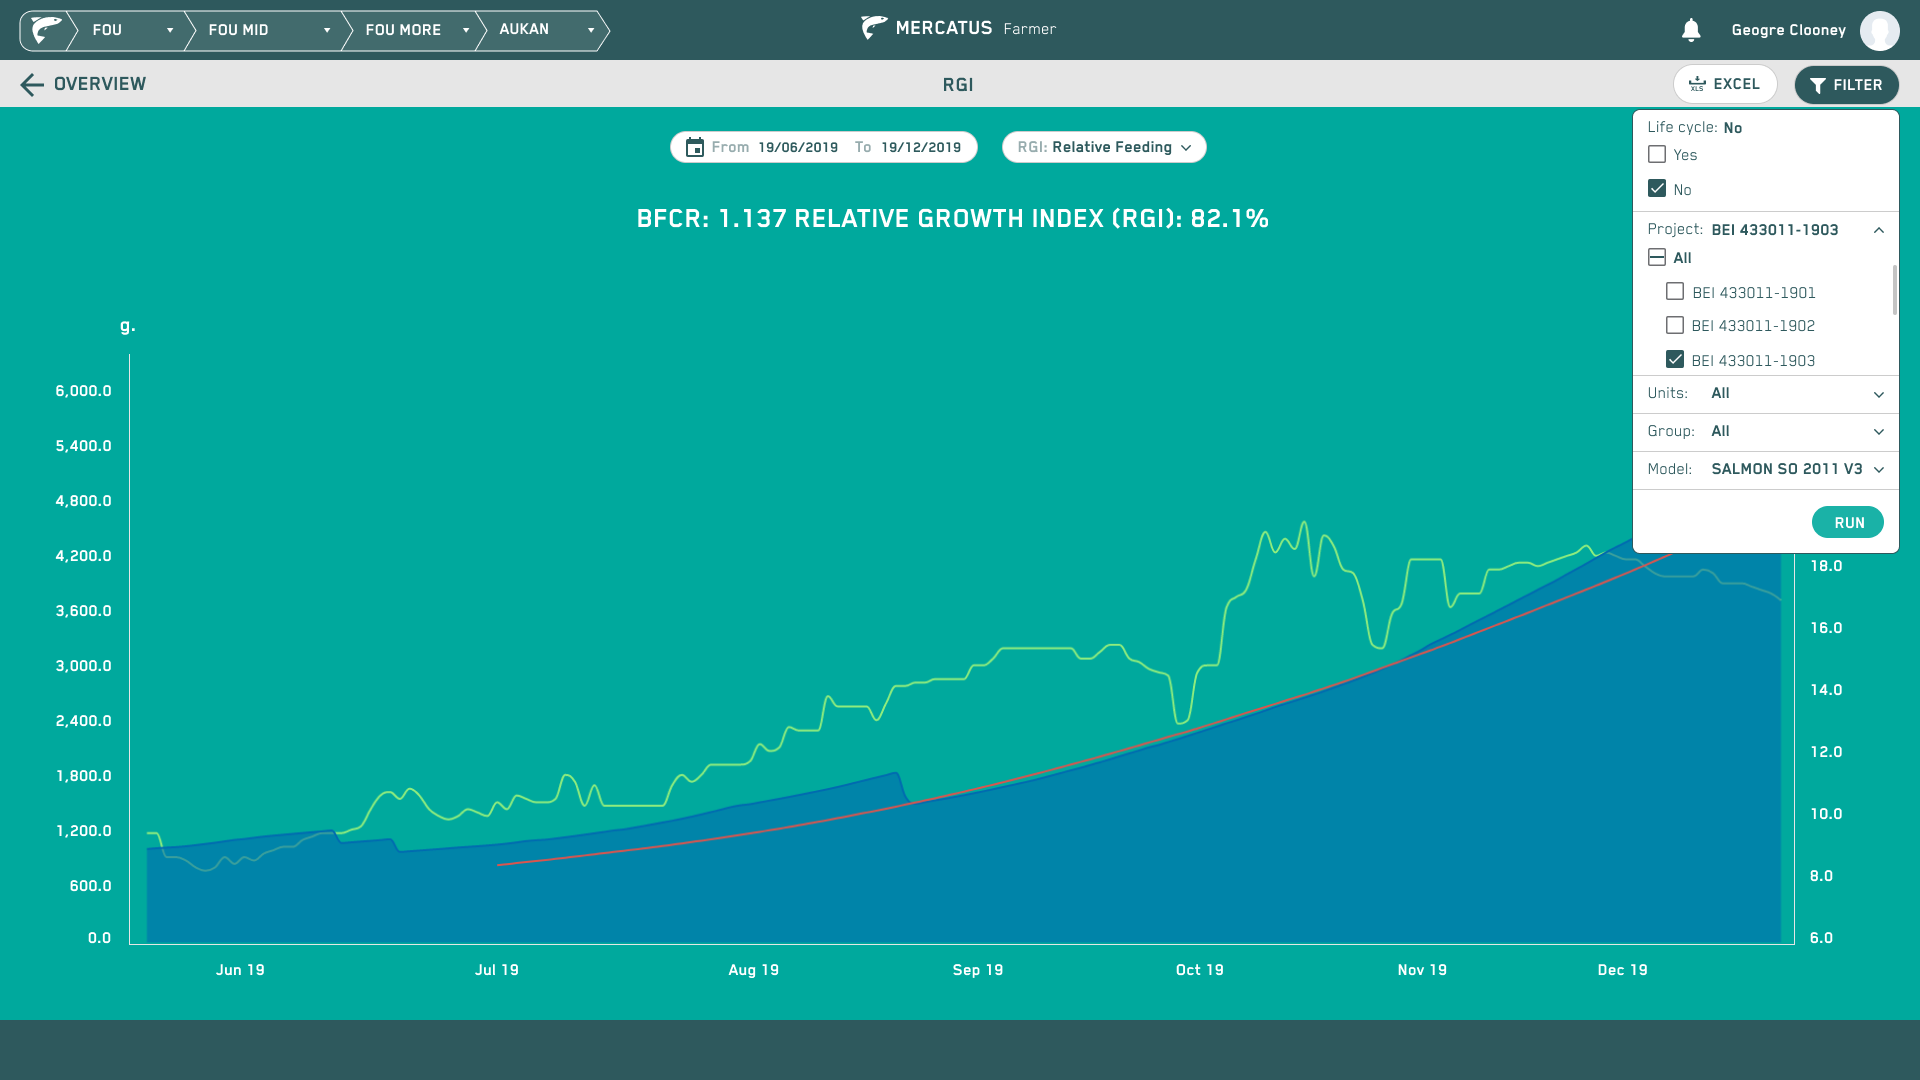1920x1080 pixels.
Task: Open the RGI Relative Feeding dropdown
Action: 1104,147
